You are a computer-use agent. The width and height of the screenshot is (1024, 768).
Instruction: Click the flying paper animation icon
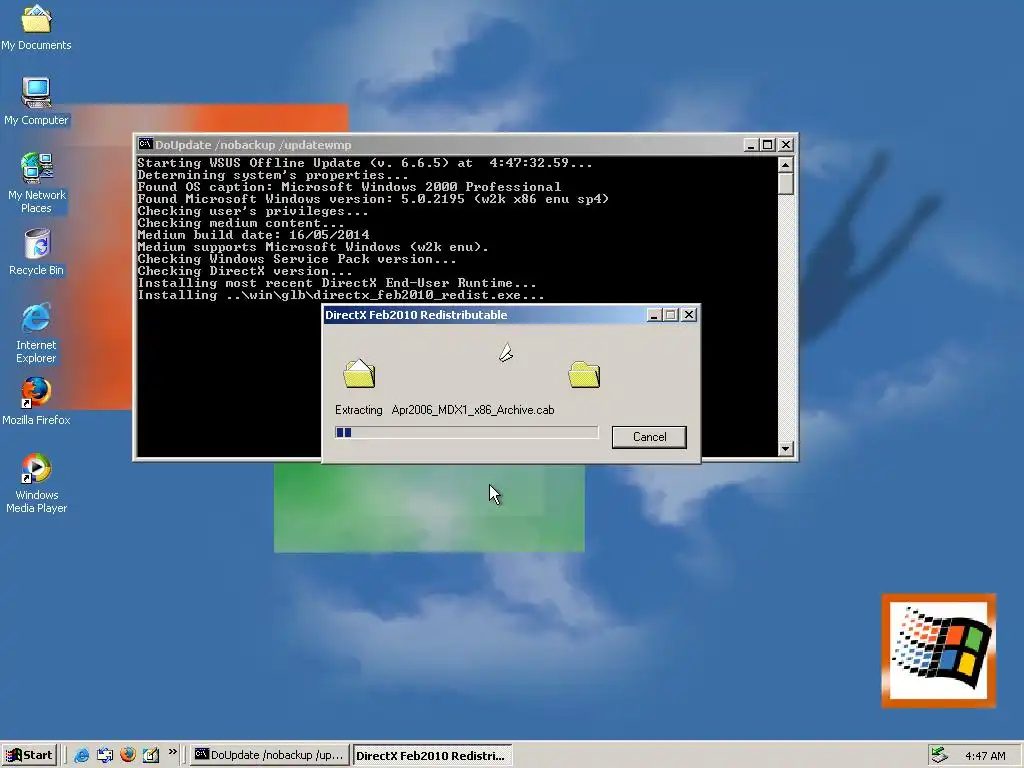click(506, 353)
